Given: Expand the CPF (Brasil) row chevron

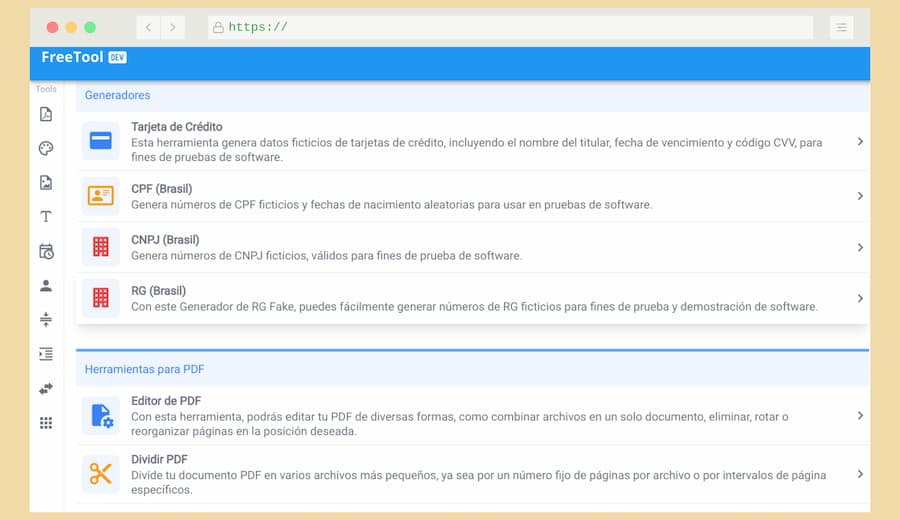Looking at the screenshot, I should [860, 196].
